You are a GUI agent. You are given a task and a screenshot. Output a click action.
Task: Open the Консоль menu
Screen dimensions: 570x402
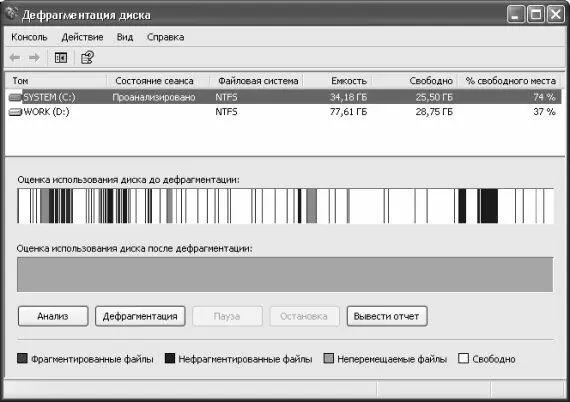tap(29, 37)
